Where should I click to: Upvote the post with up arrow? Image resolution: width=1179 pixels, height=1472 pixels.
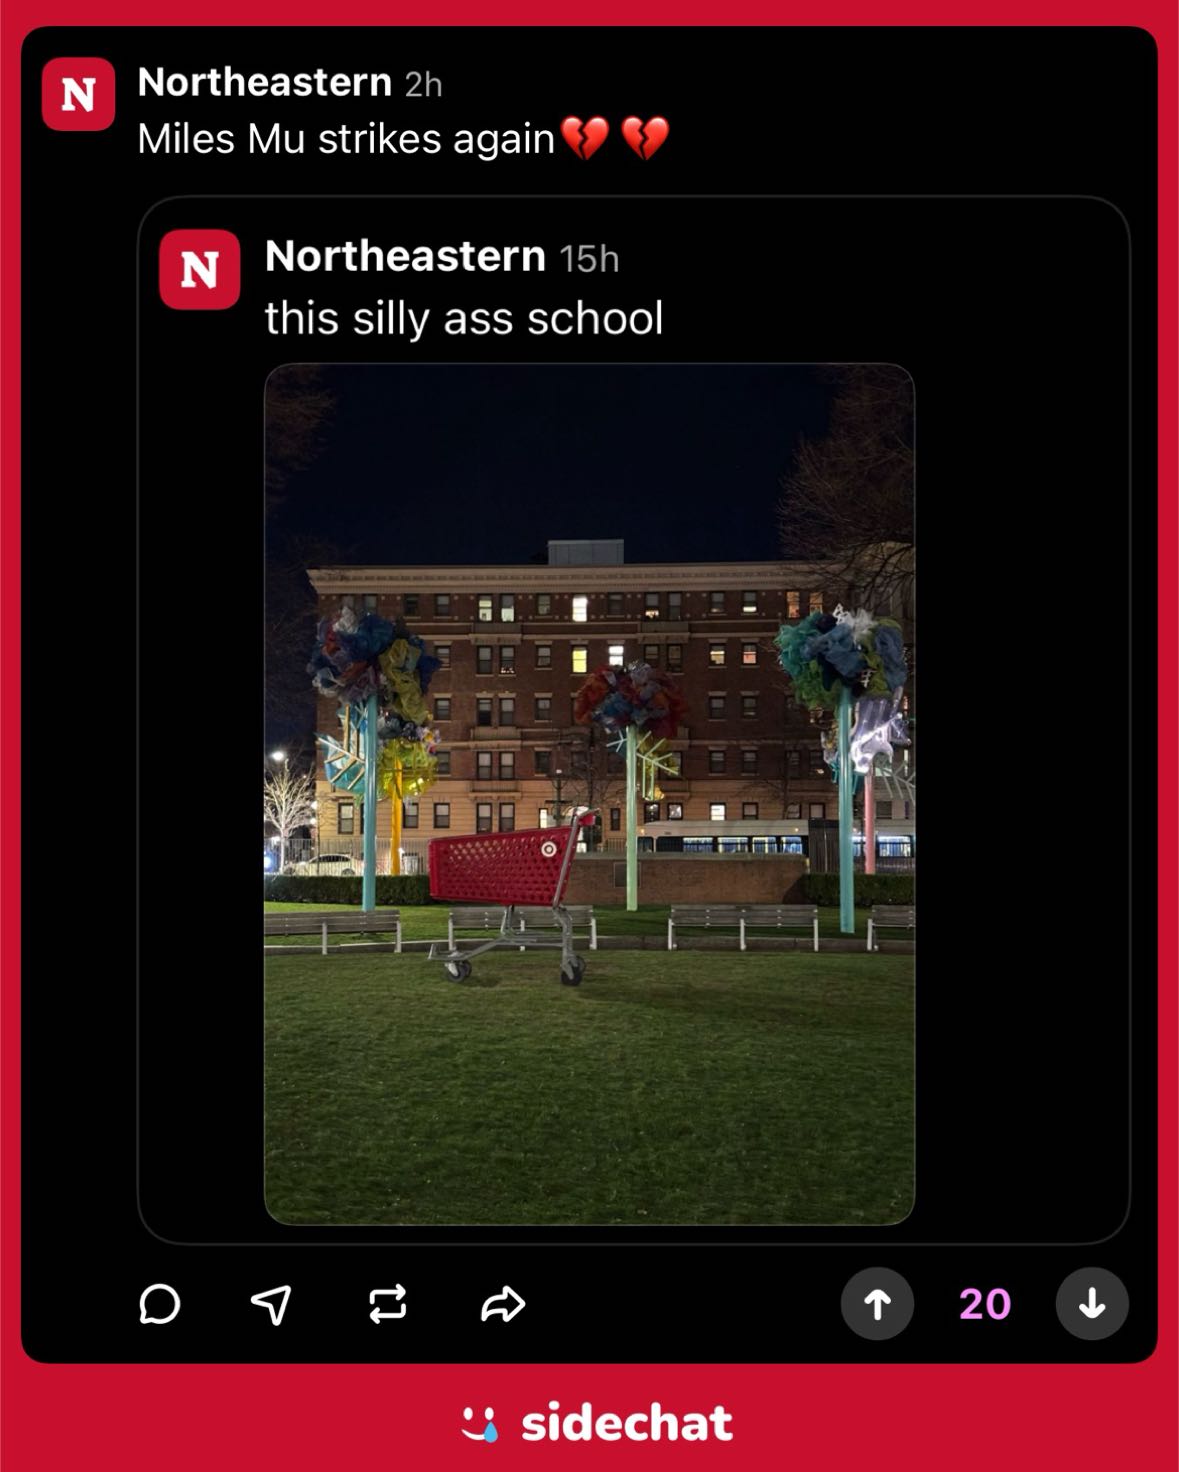[877, 1304]
